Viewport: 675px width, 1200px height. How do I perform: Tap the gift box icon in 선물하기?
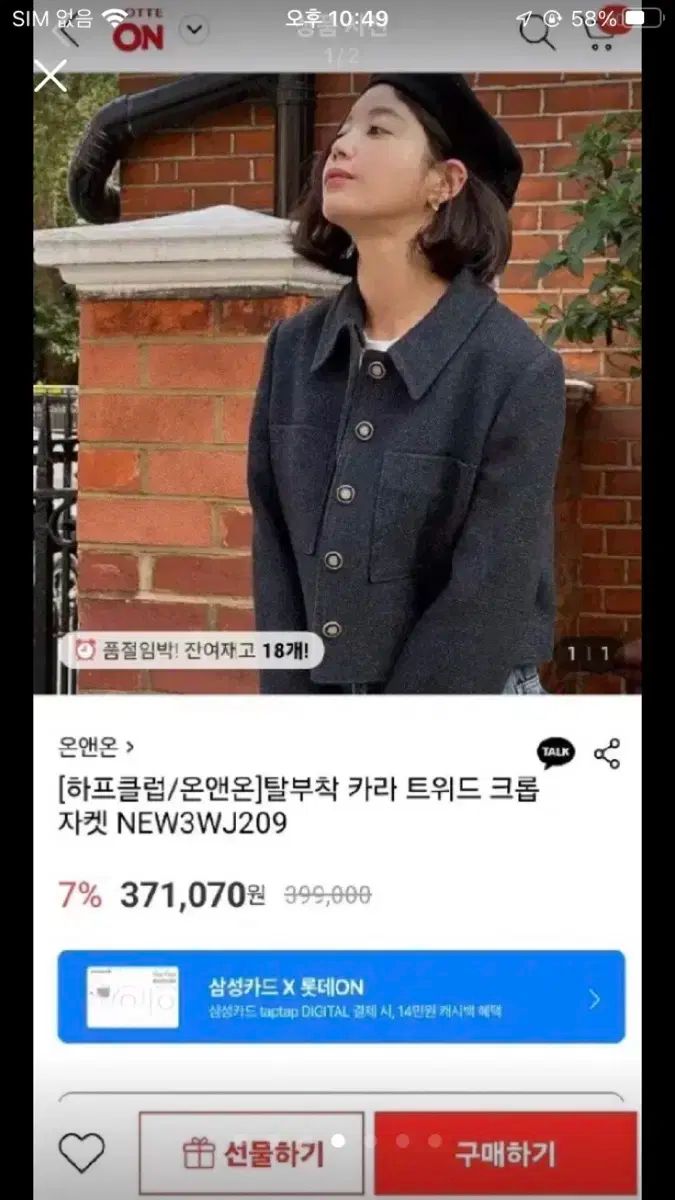[x=199, y=1153]
